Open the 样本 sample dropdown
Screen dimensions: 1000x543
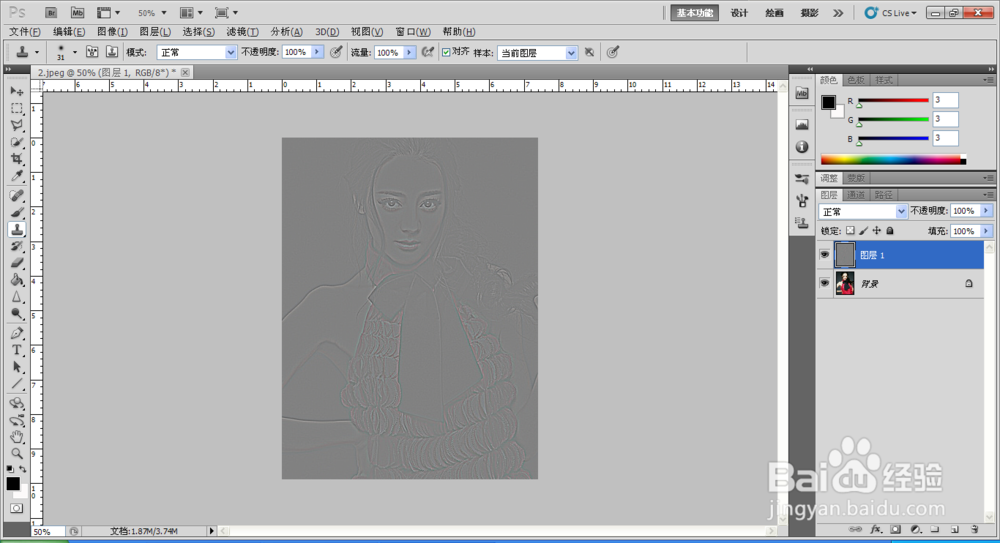(537, 53)
